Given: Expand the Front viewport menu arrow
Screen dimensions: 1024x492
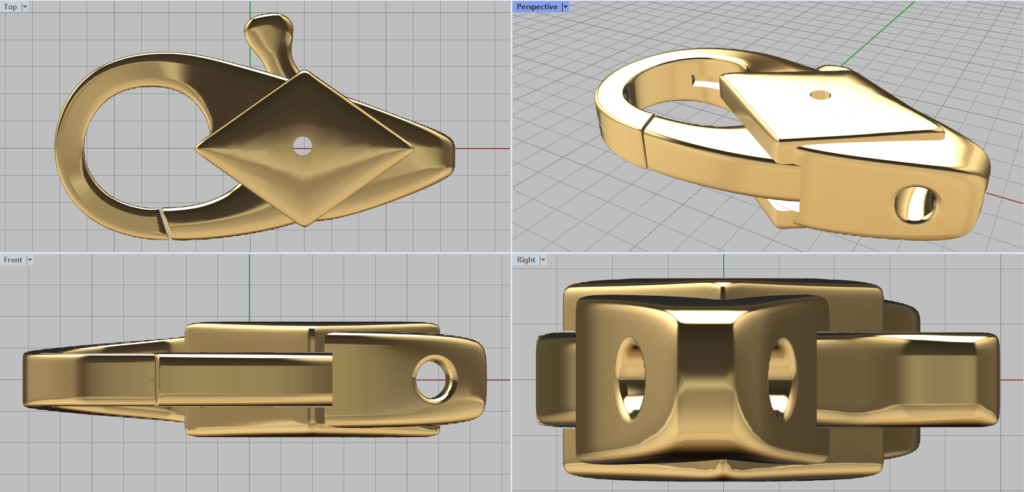Looking at the screenshot, I should 30,260.
